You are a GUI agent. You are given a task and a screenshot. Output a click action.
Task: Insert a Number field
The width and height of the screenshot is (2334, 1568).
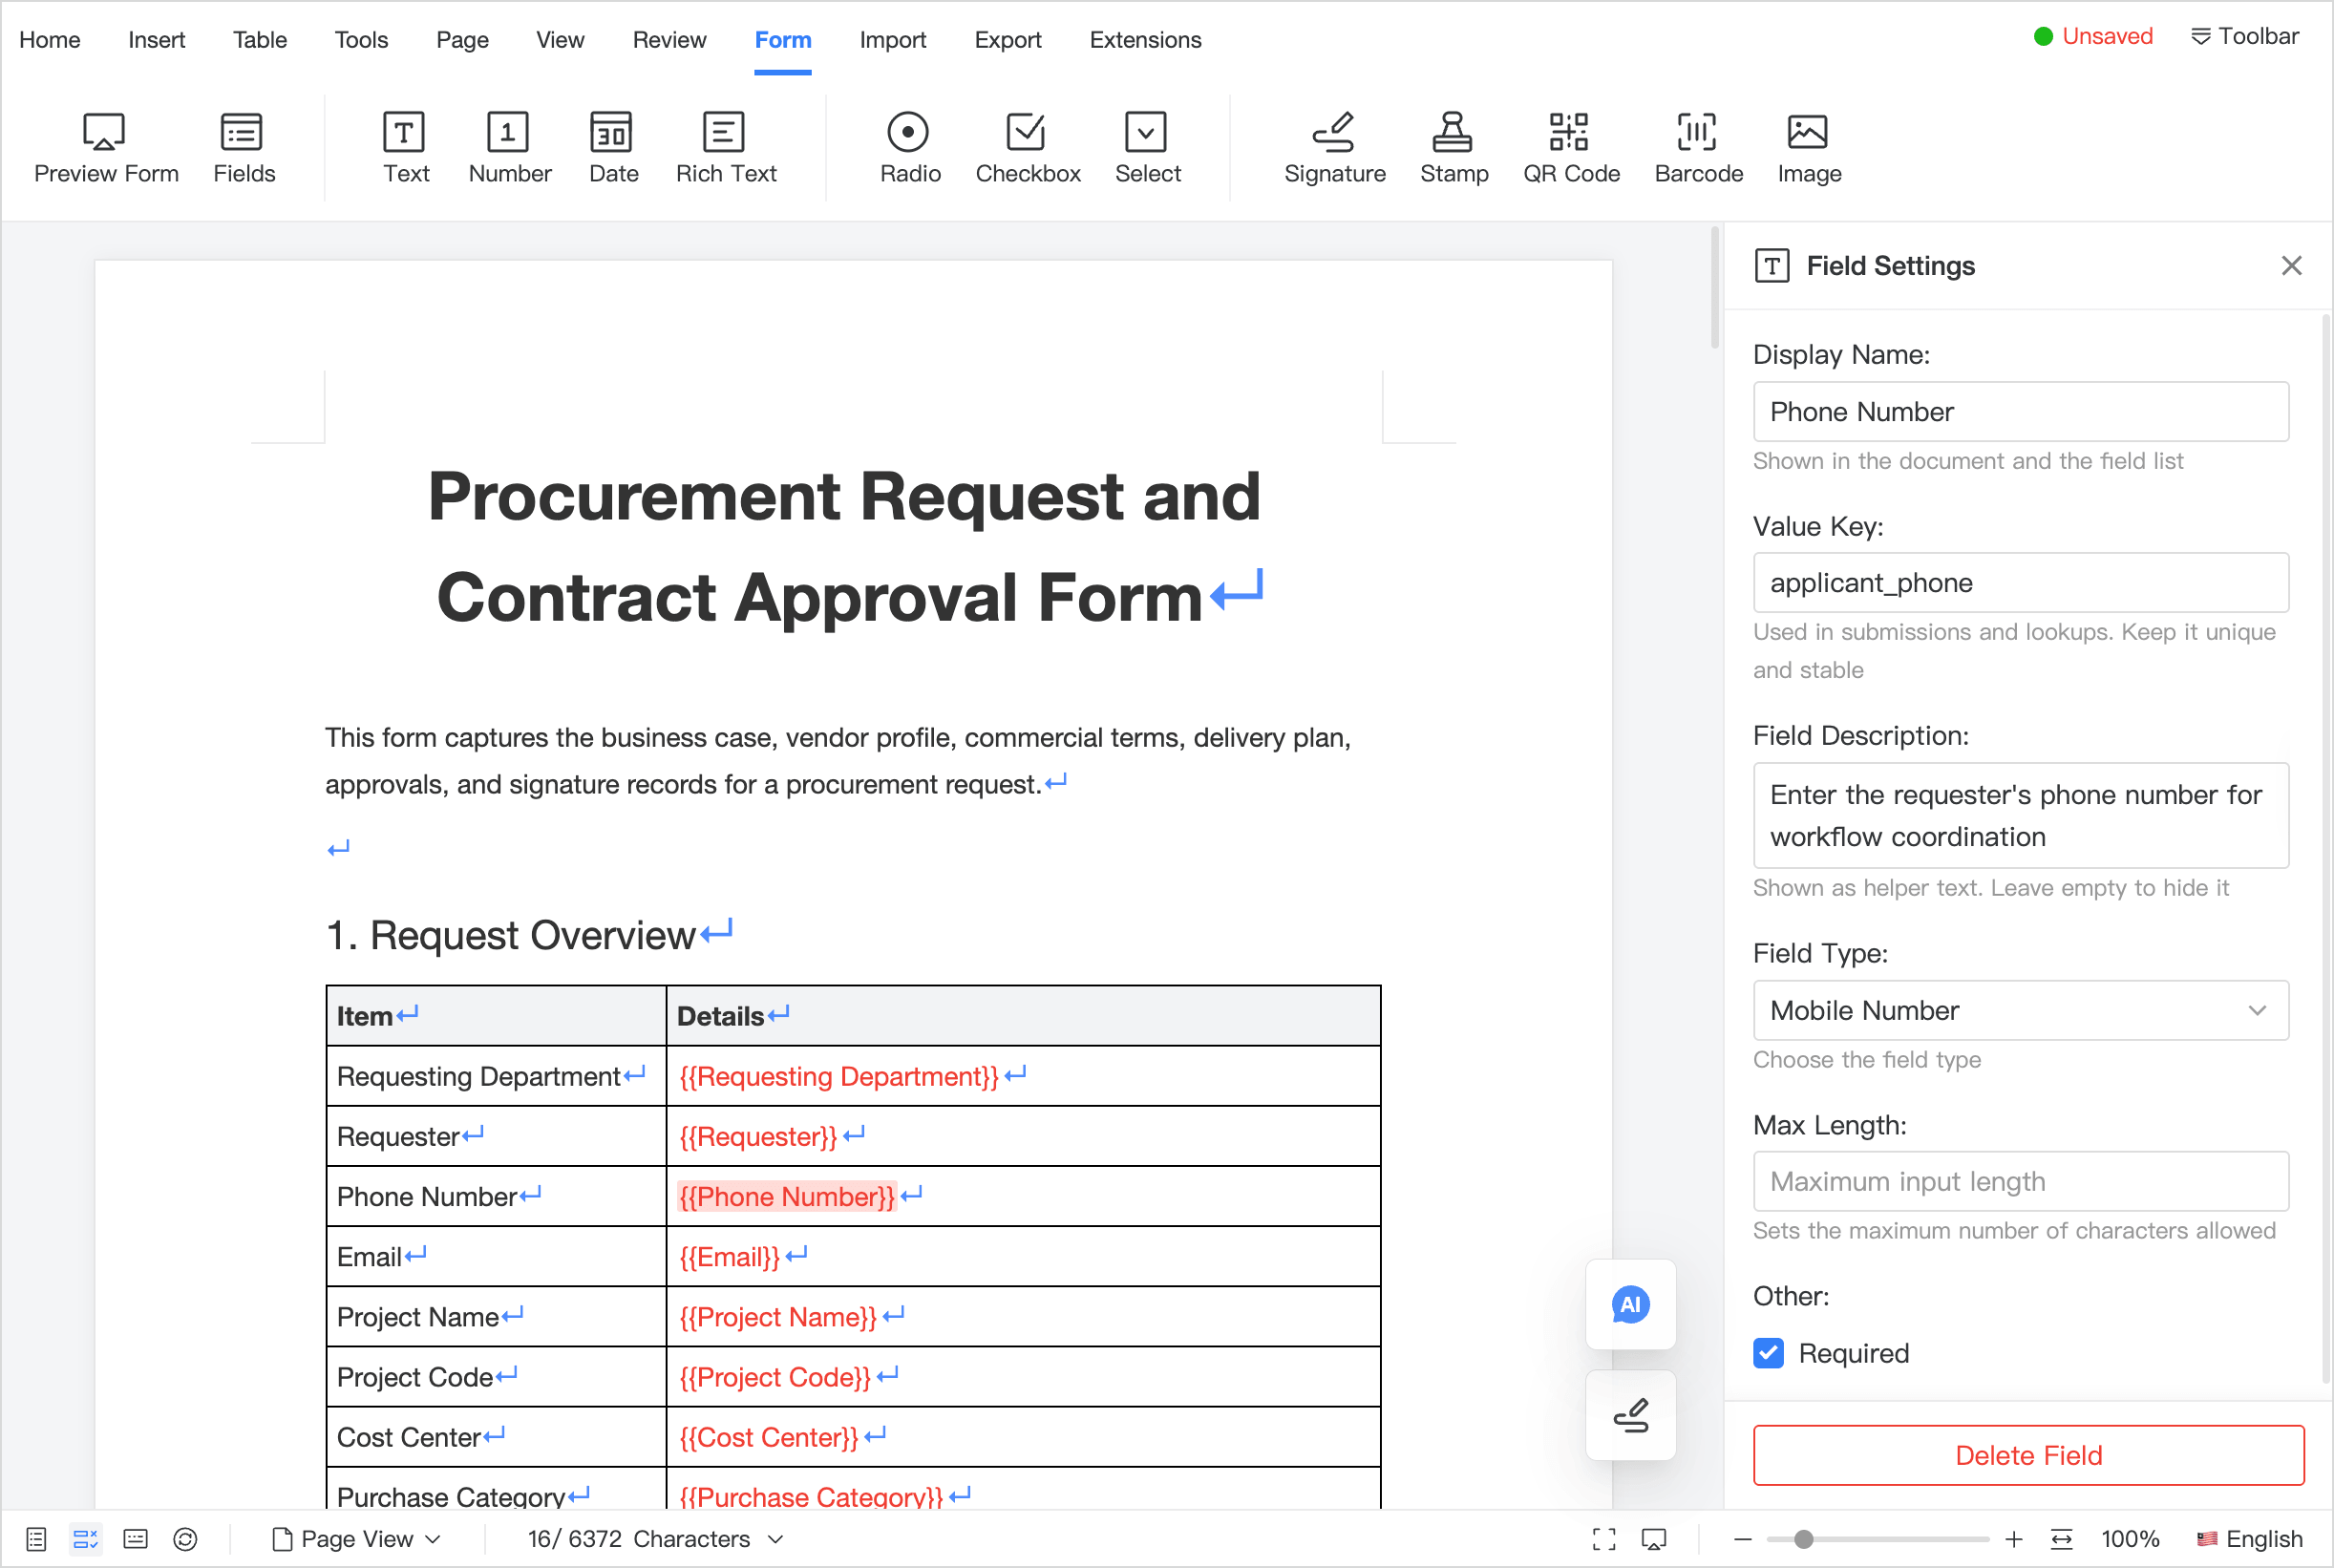click(x=509, y=148)
